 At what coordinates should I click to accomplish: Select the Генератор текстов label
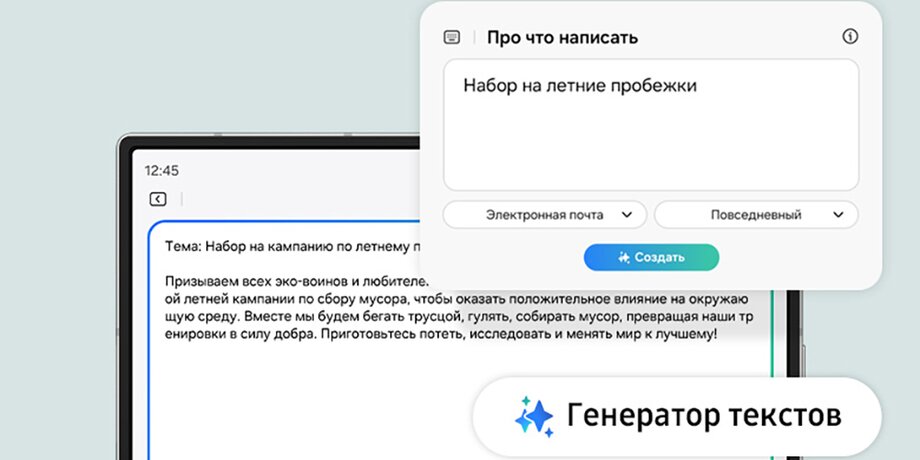coord(703,415)
